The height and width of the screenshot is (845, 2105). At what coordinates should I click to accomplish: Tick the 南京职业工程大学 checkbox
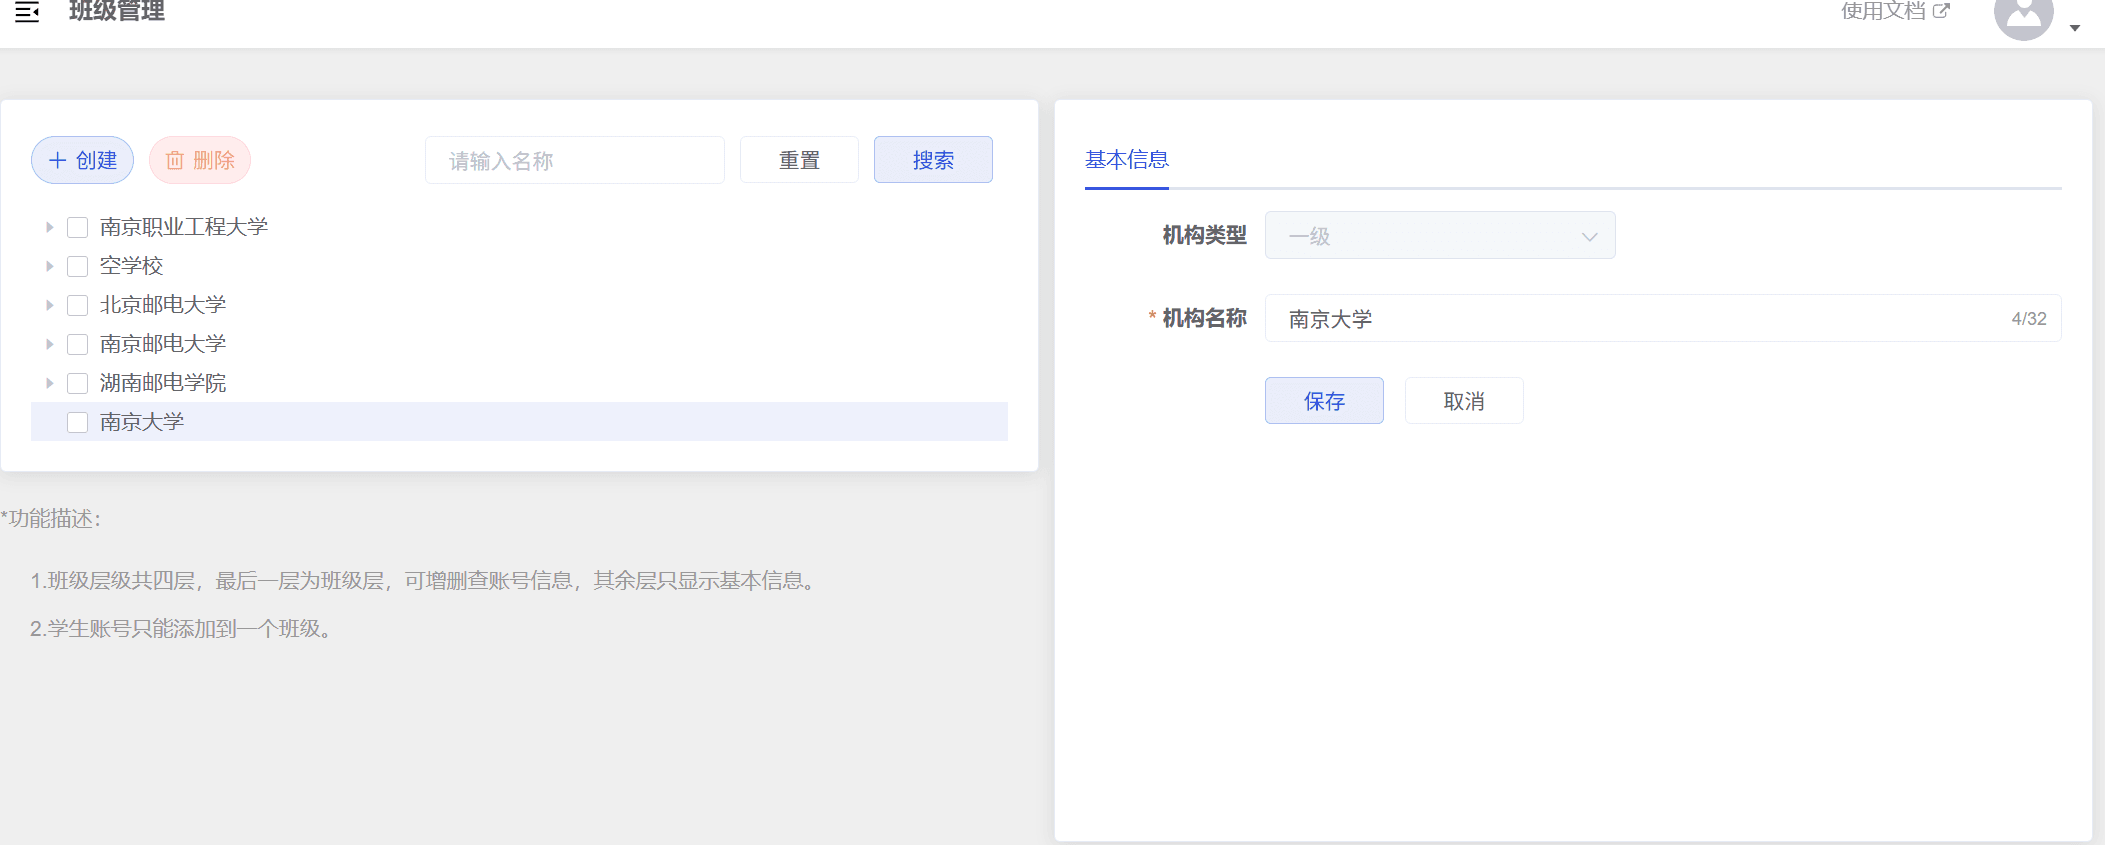[78, 227]
